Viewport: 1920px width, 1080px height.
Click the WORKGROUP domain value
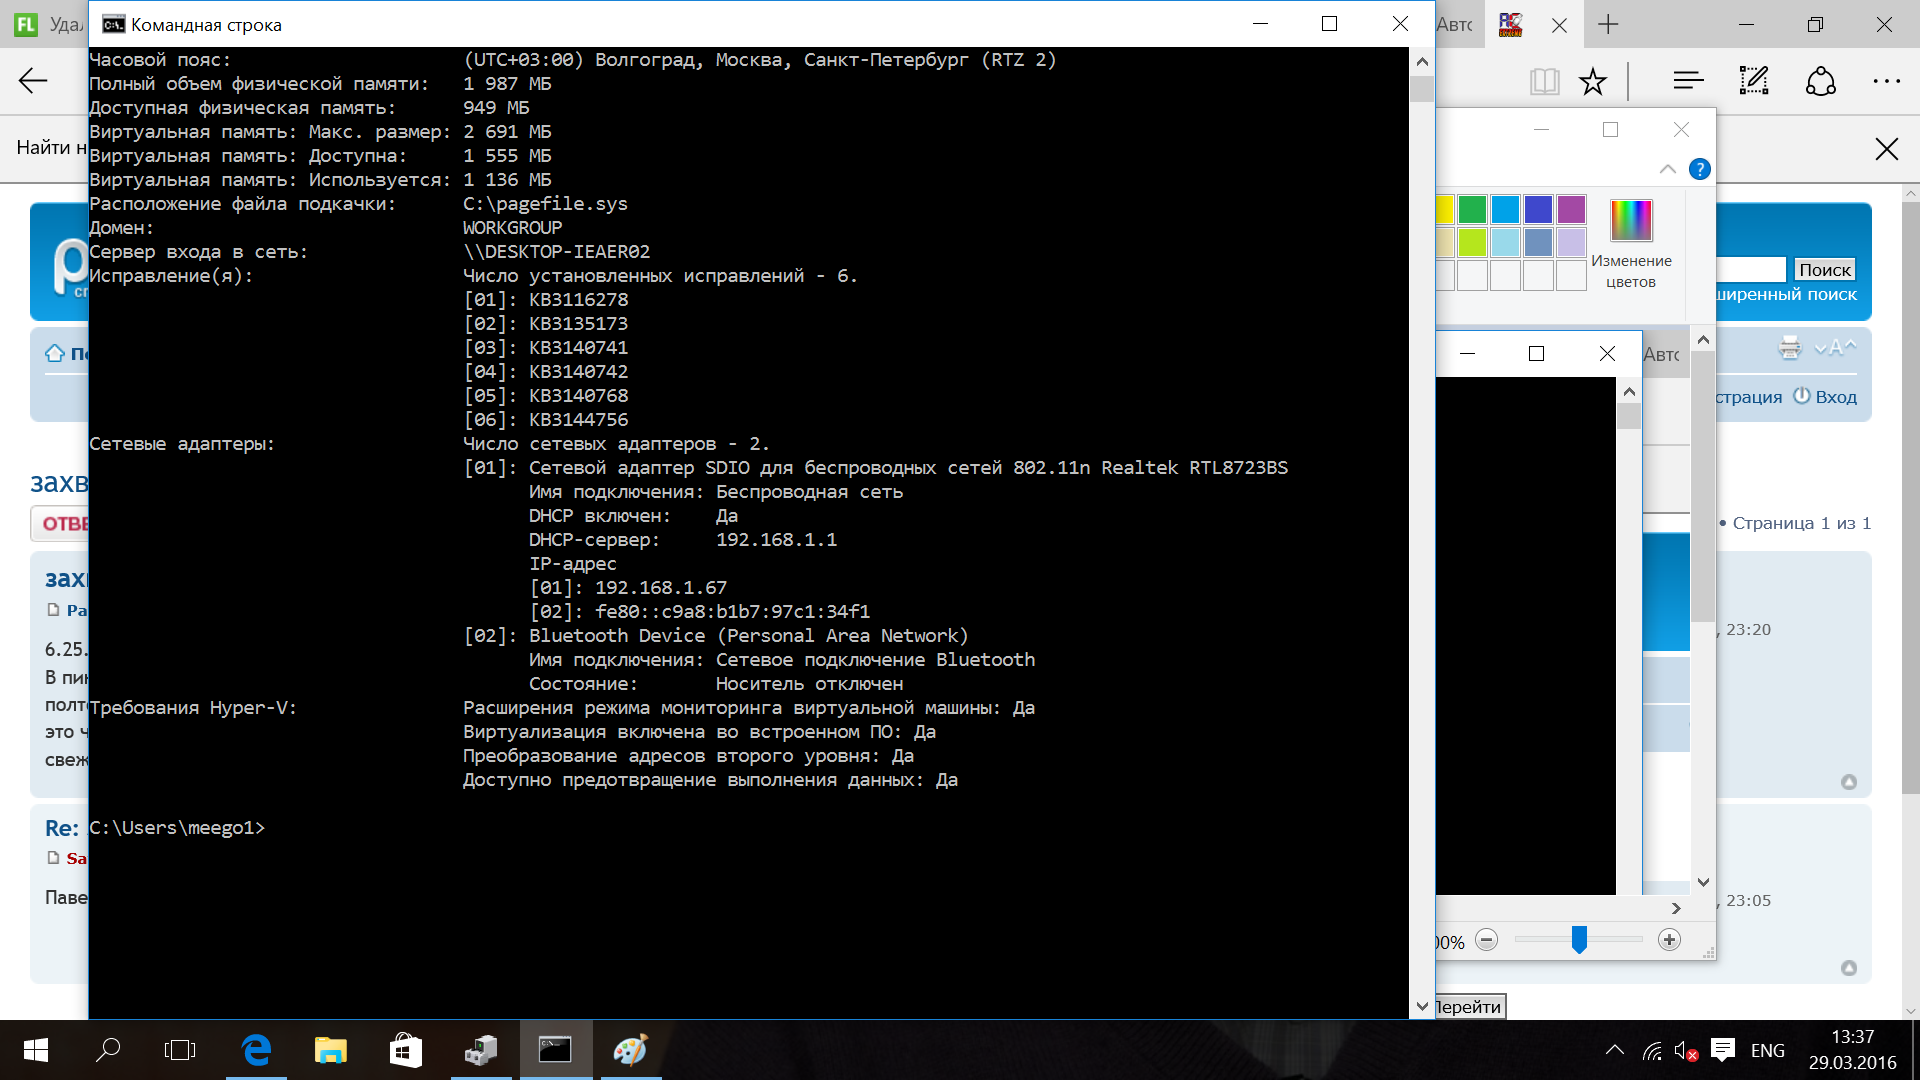(x=512, y=228)
